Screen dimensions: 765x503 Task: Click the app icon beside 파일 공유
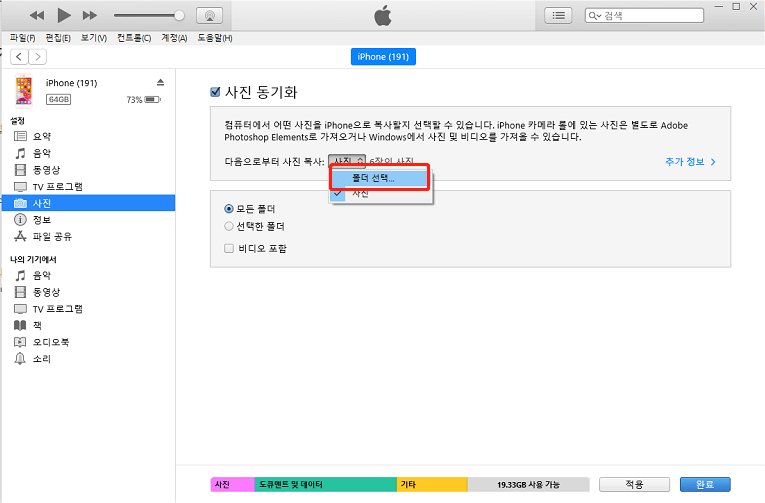click(20, 236)
